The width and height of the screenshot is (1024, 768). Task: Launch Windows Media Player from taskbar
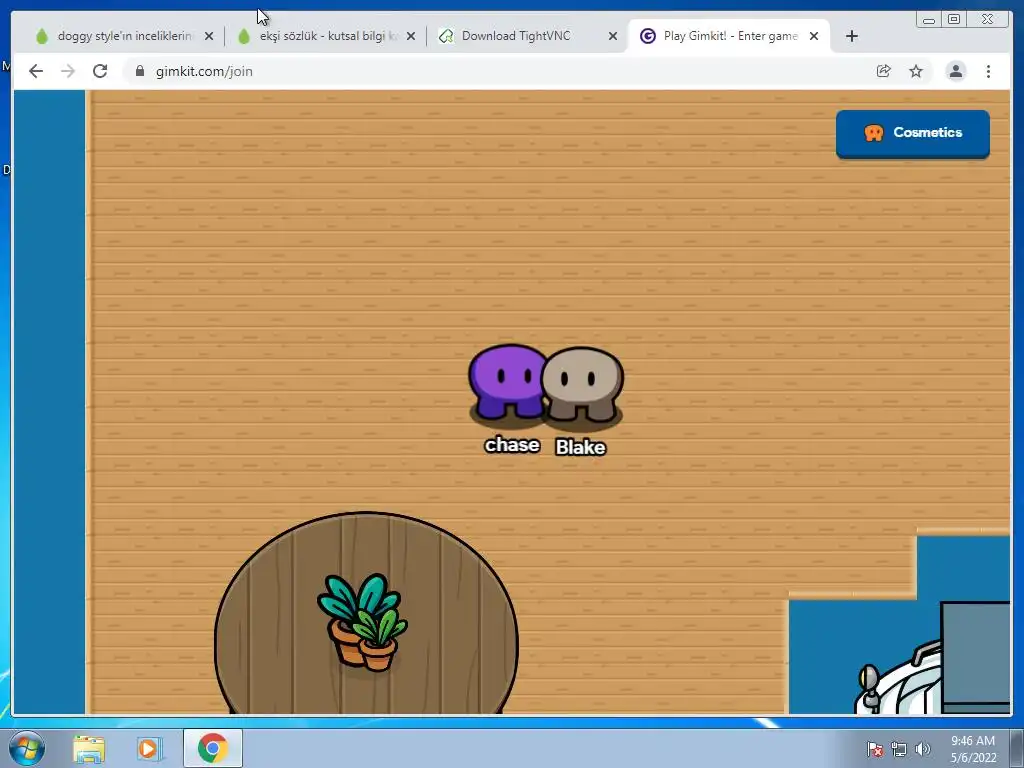pyautogui.click(x=150, y=748)
